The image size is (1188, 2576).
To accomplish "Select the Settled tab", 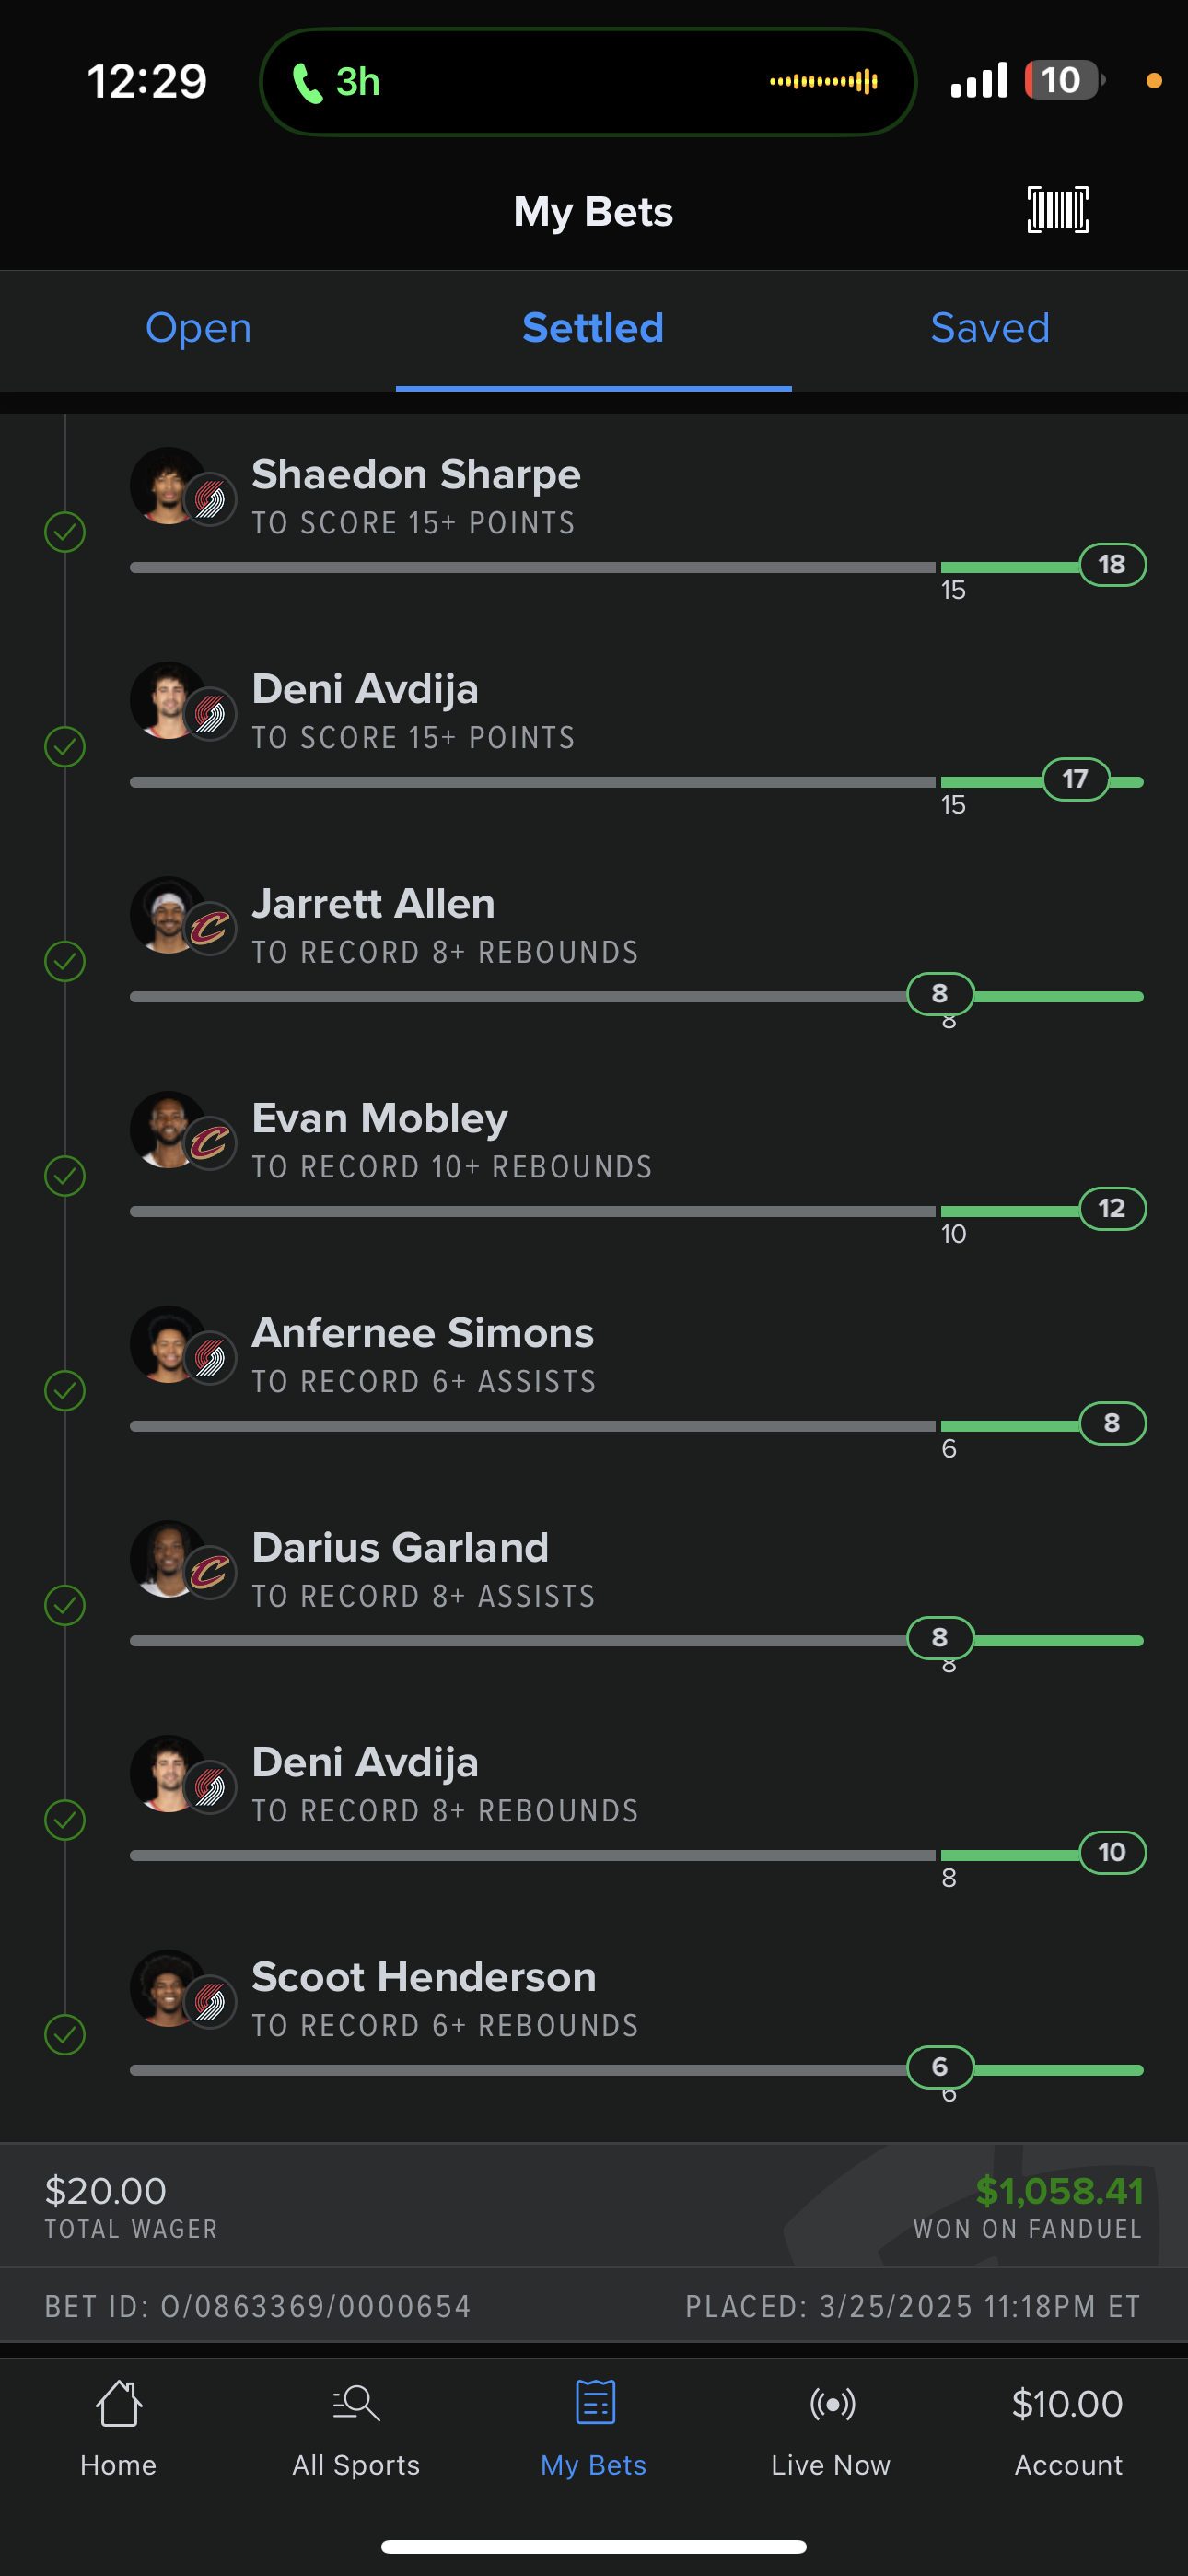I will coord(593,328).
